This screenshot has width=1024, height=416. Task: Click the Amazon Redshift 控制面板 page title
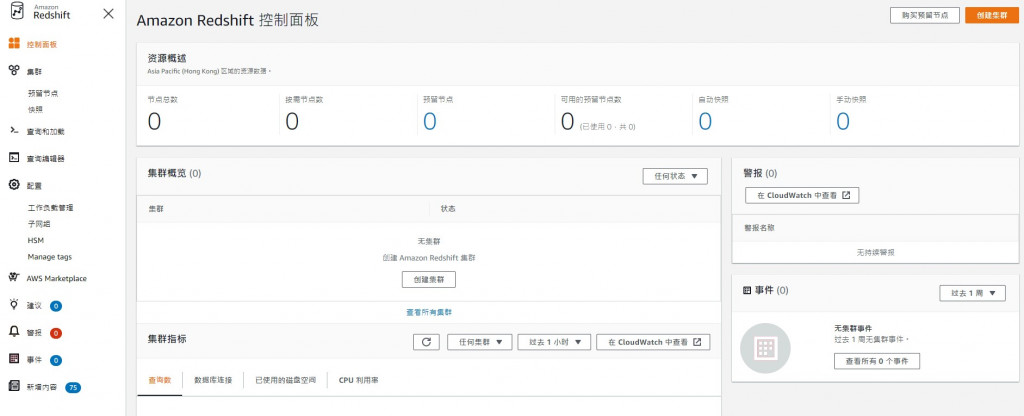point(227,20)
